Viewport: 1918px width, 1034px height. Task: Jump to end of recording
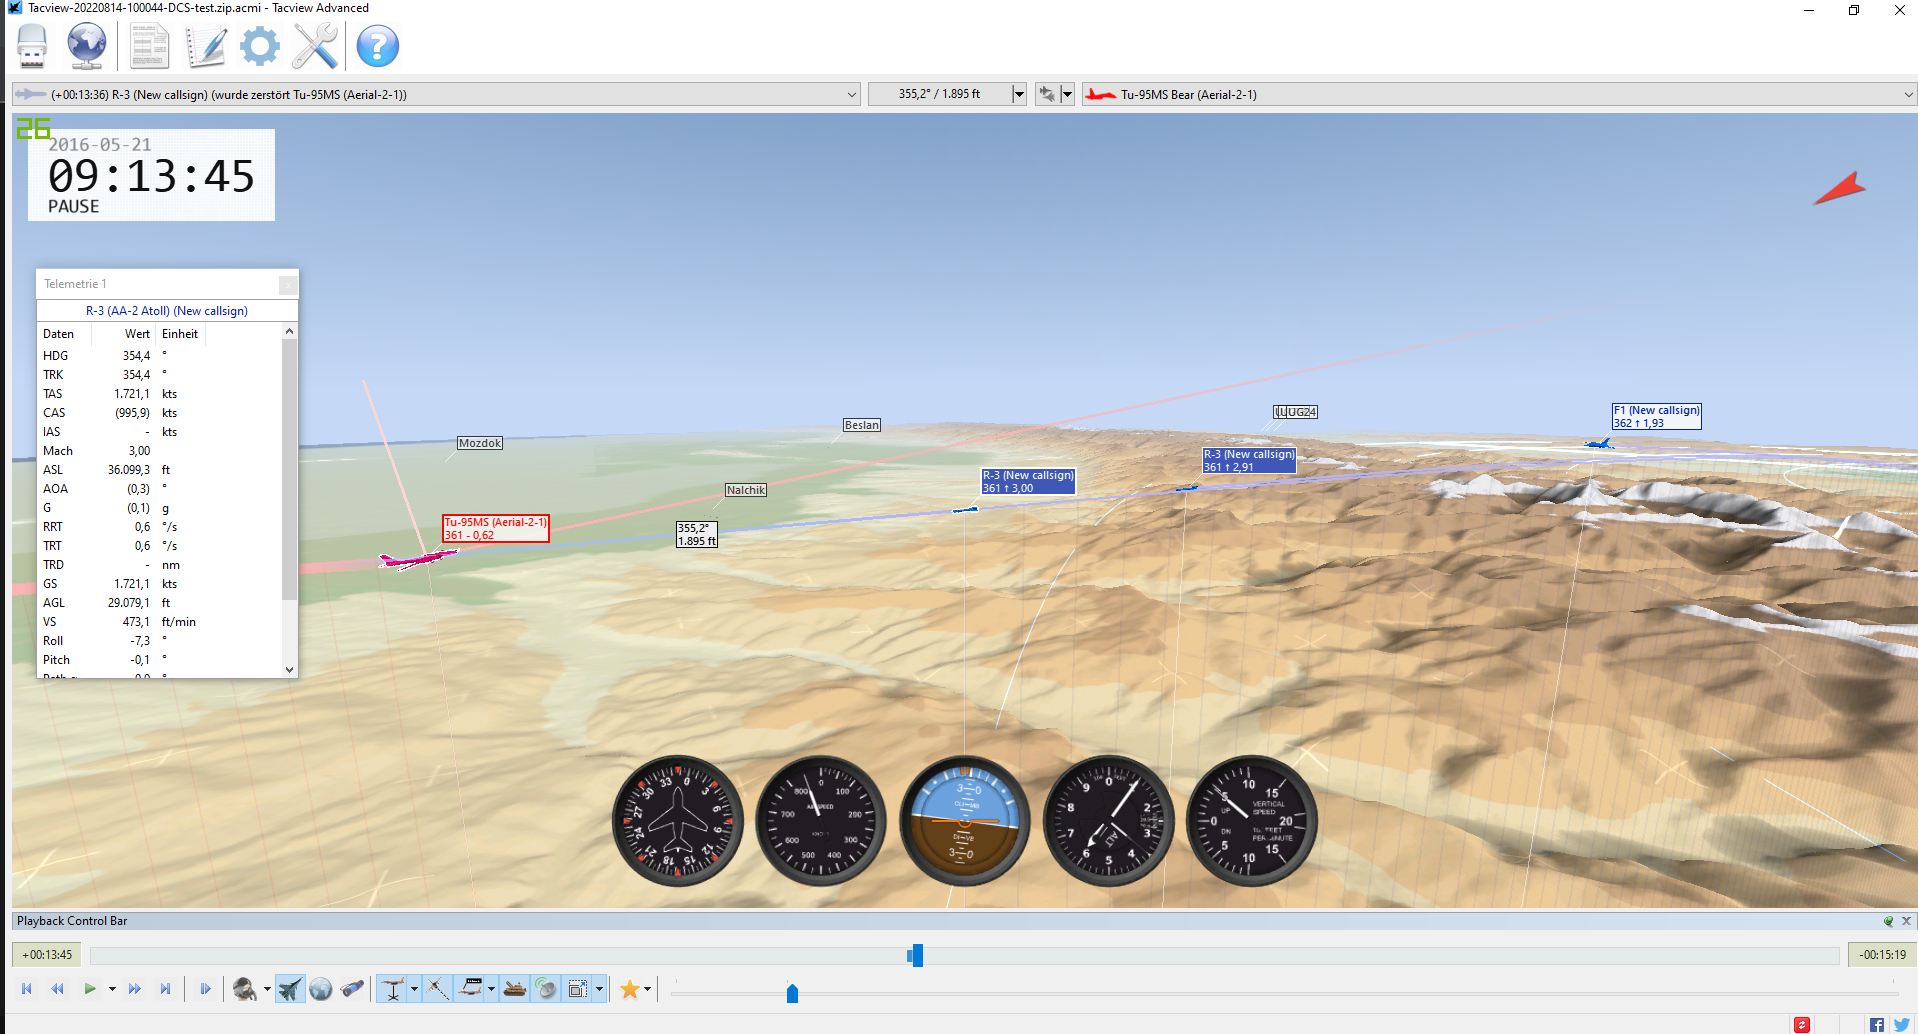click(166, 989)
